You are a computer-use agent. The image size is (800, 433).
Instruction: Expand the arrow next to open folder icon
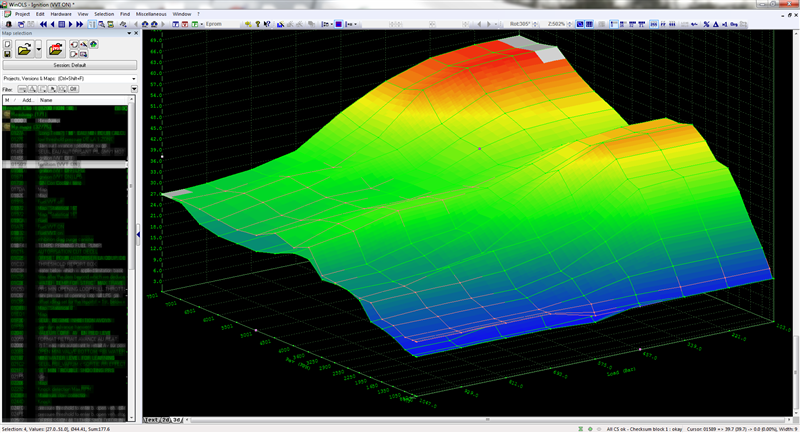[38, 48]
